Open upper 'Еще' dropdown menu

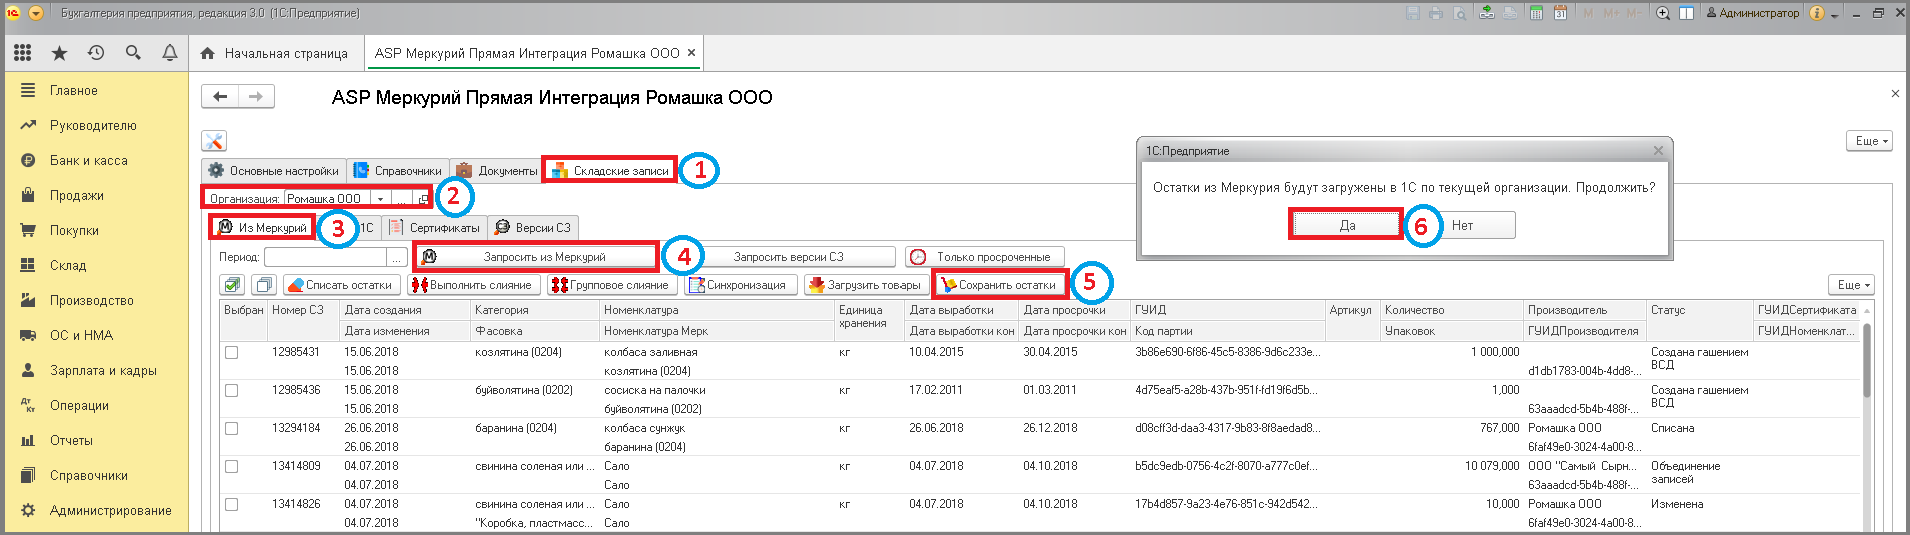pyautogui.click(x=1869, y=141)
